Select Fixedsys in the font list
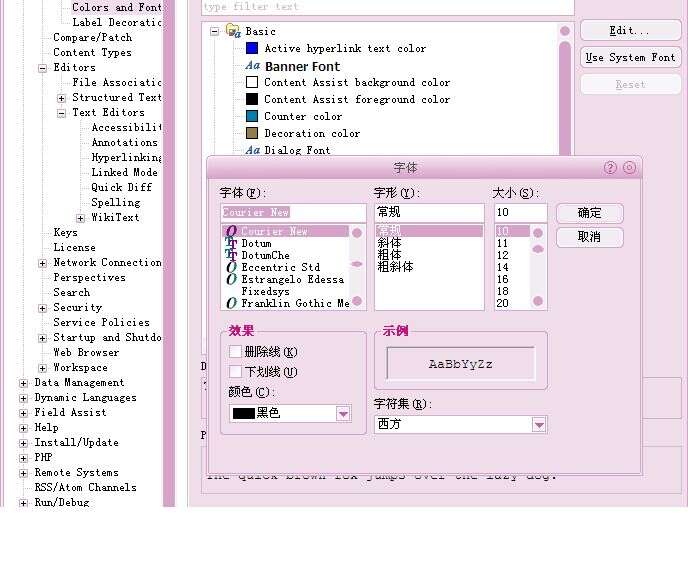 (x=265, y=291)
